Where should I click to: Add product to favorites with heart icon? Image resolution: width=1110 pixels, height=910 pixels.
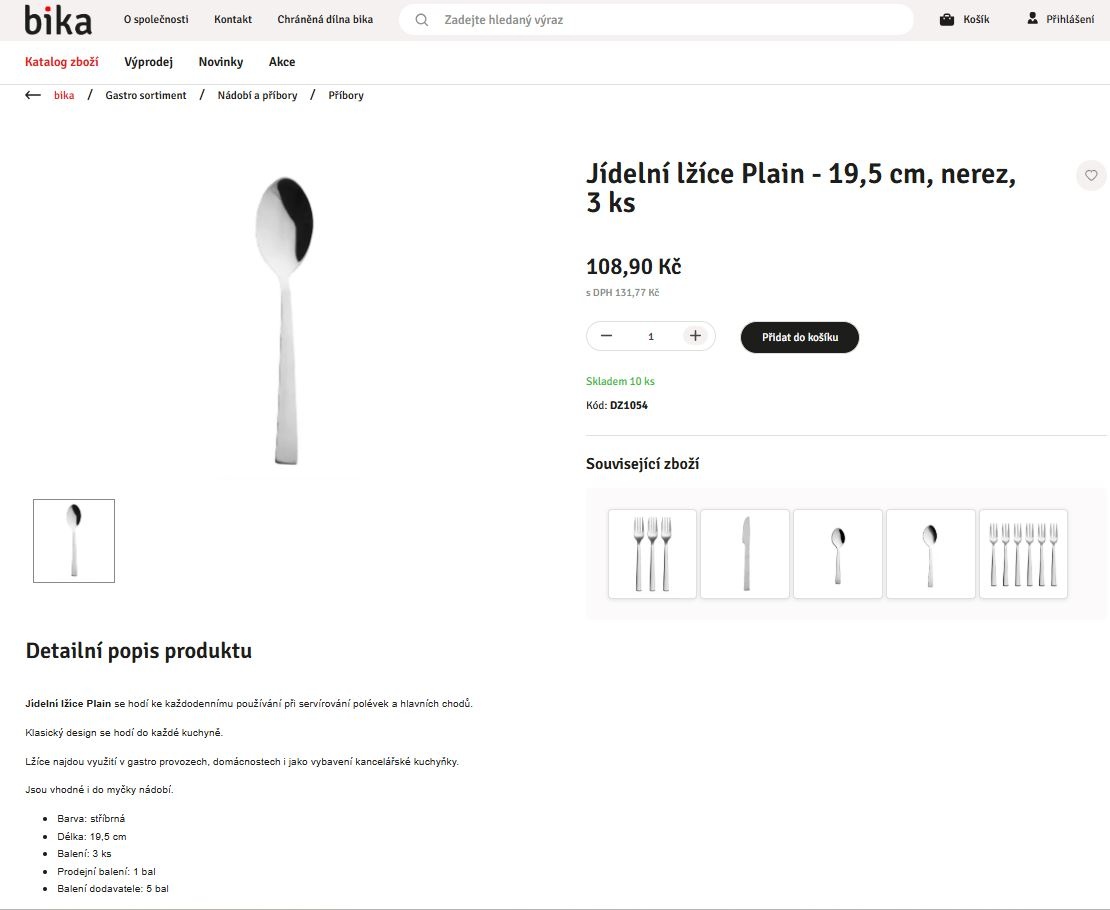pyautogui.click(x=1091, y=175)
